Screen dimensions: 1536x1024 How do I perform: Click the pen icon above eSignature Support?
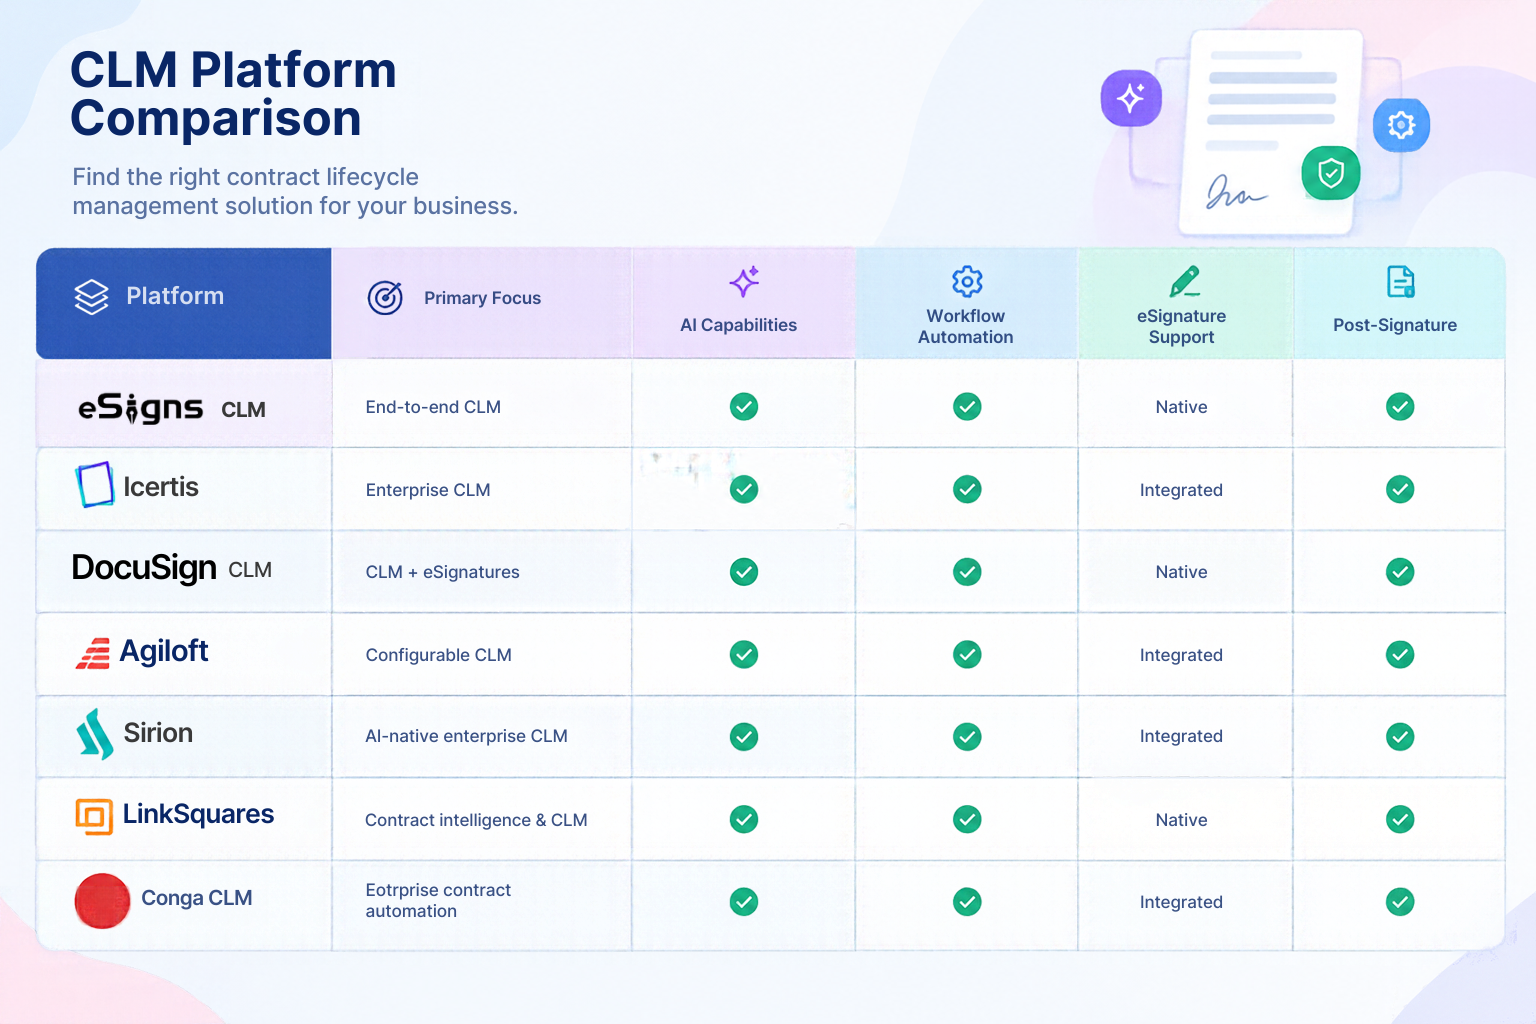pos(1185,281)
